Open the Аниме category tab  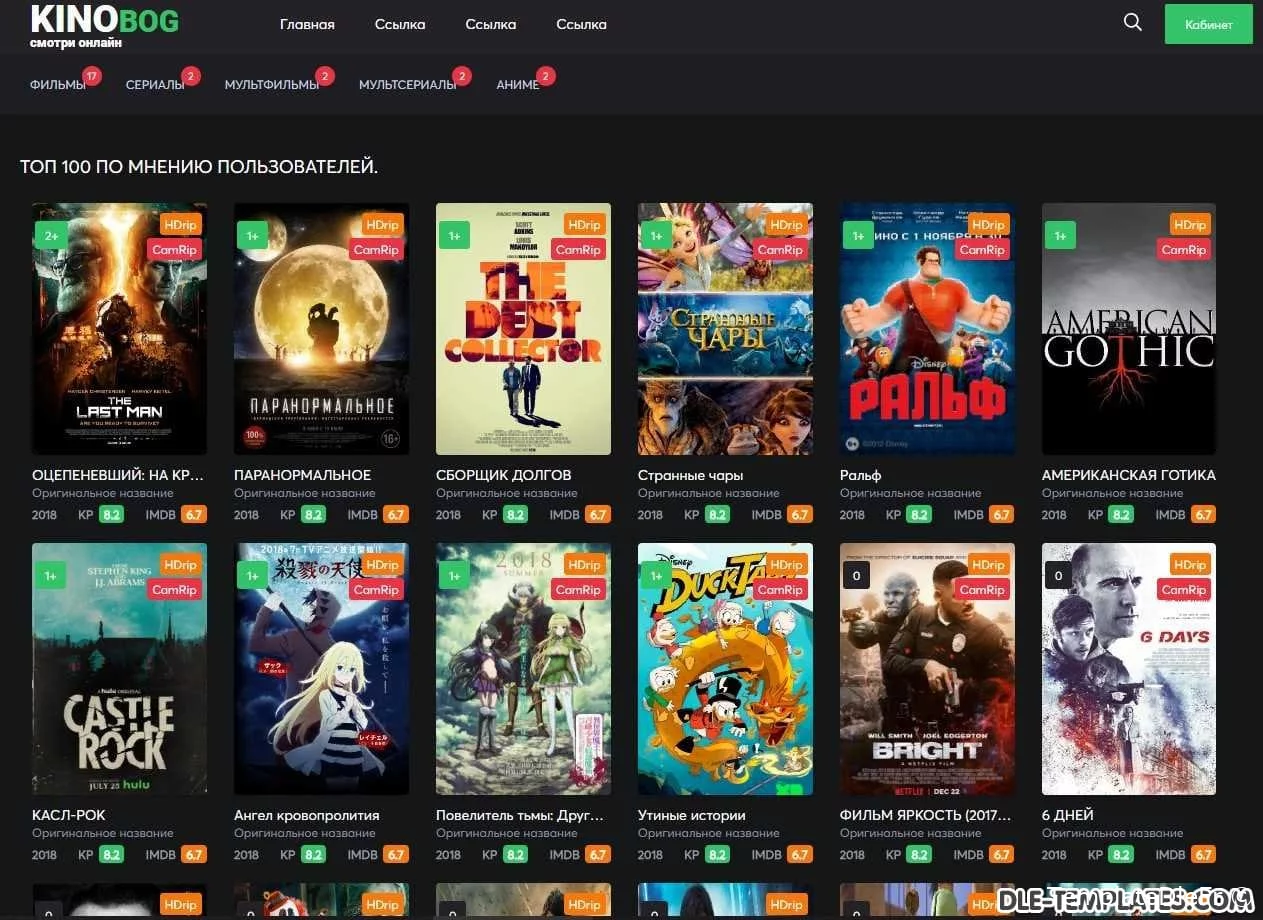click(517, 85)
